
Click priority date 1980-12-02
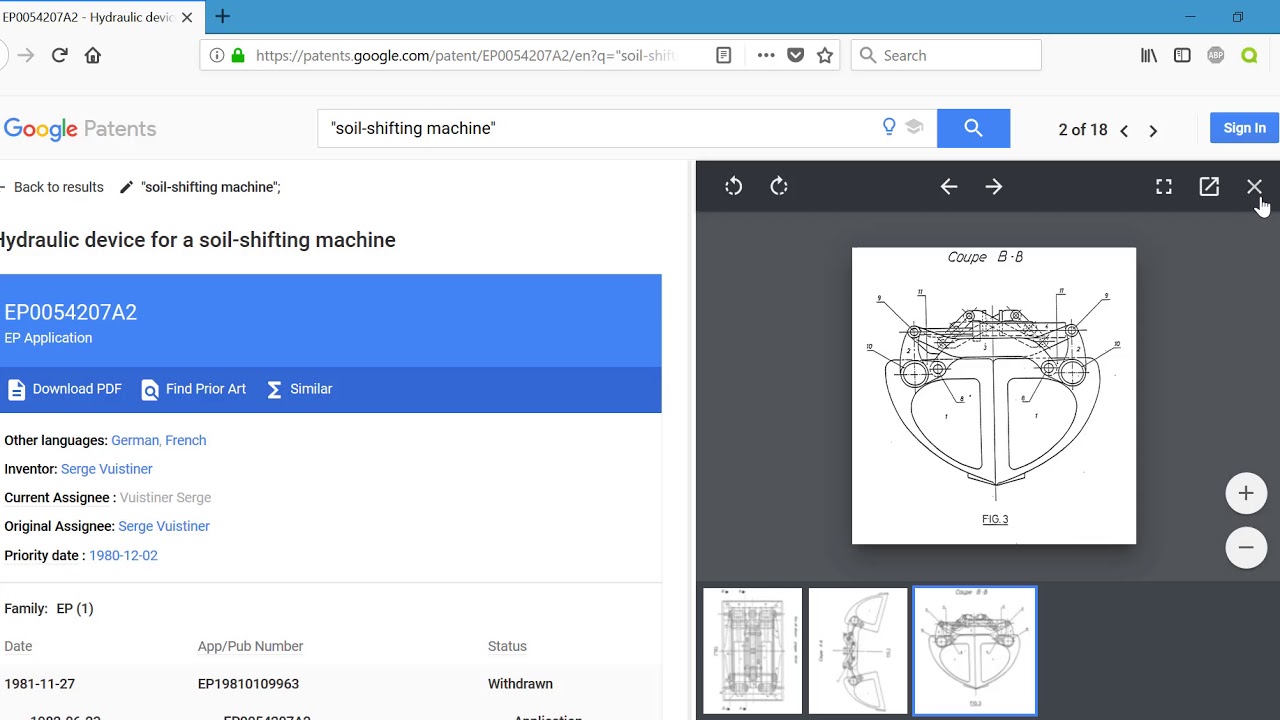click(x=123, y=555)
